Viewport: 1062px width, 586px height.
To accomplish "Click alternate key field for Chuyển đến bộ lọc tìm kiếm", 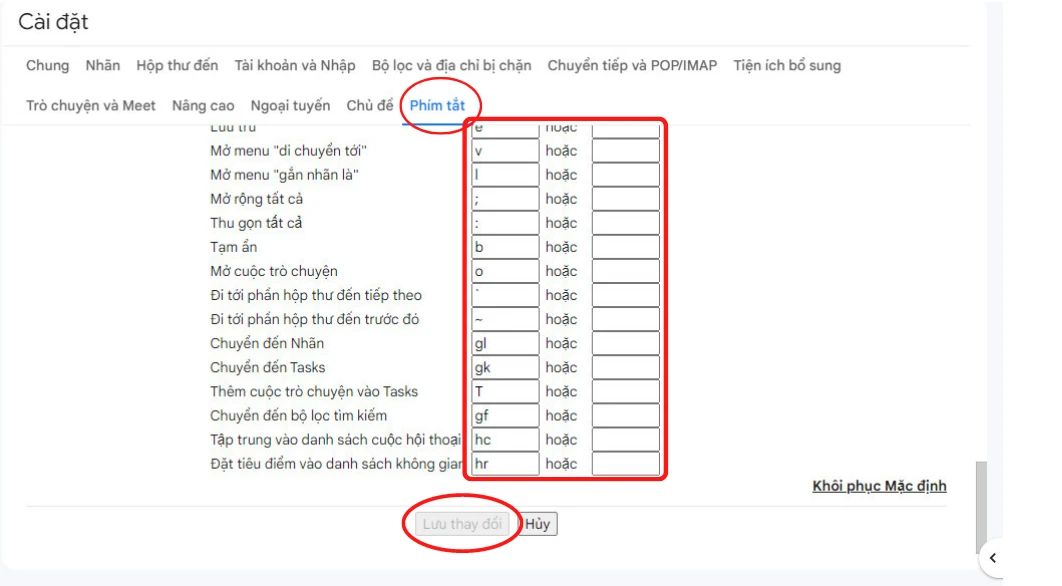I will click(626, 415).
